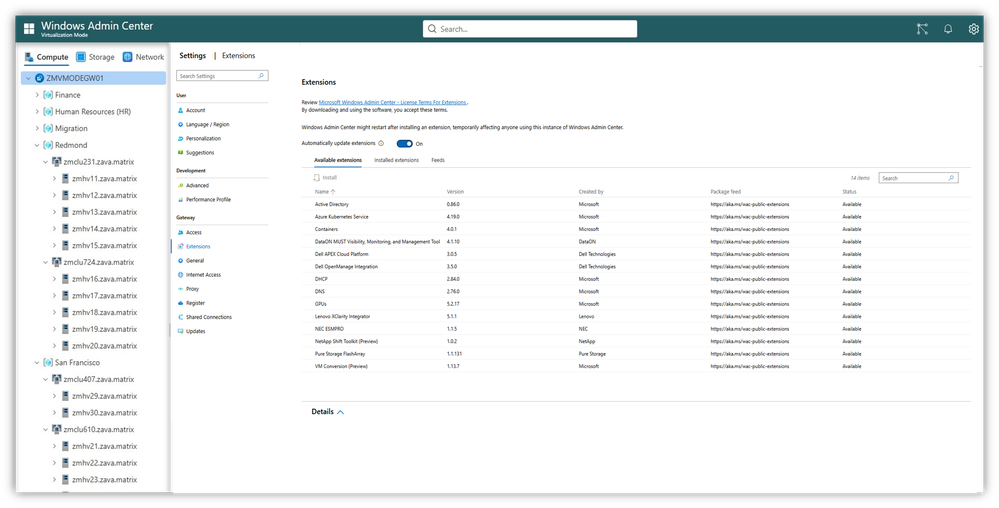Click the Advanced development icon
999x508 pixels.
click(180, 185)
